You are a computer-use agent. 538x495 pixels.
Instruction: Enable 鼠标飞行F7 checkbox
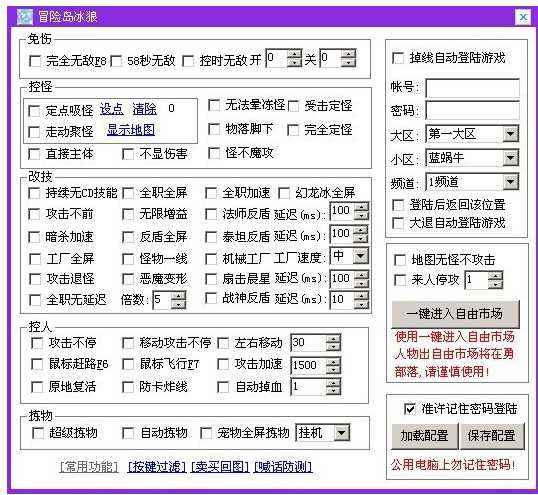click(128, 364)
